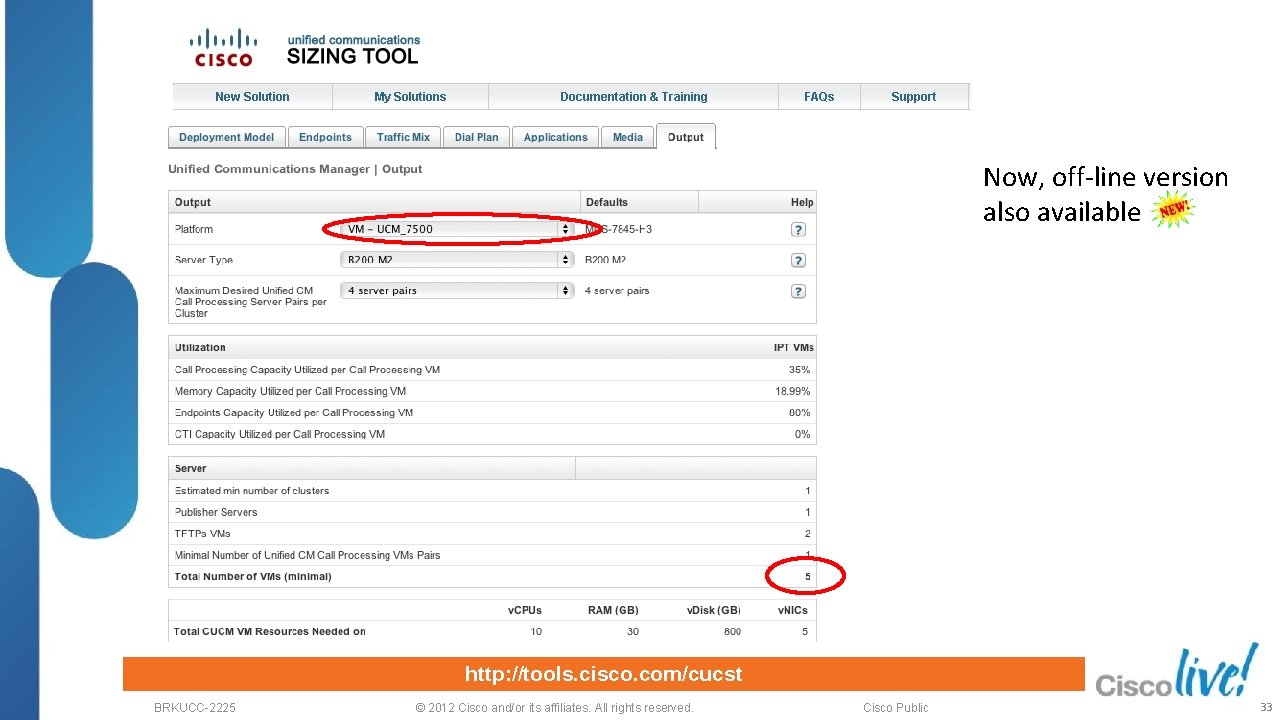The height and width of the screenshot is (720, 1280).
Task: Open the Server Type B200 M2 dropdown
Action: click(x=457, y=260)
